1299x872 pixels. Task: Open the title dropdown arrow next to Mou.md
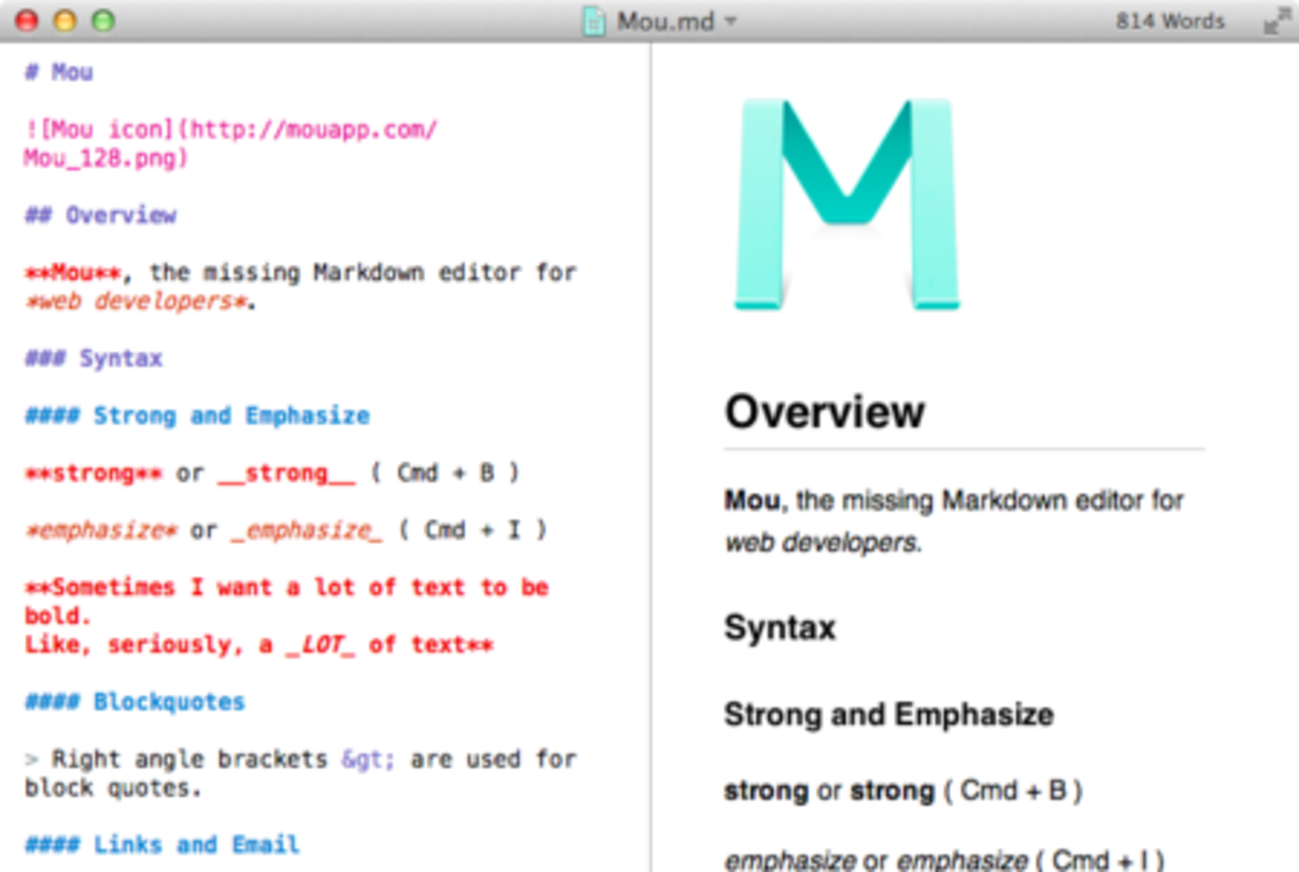pos(731,21)
